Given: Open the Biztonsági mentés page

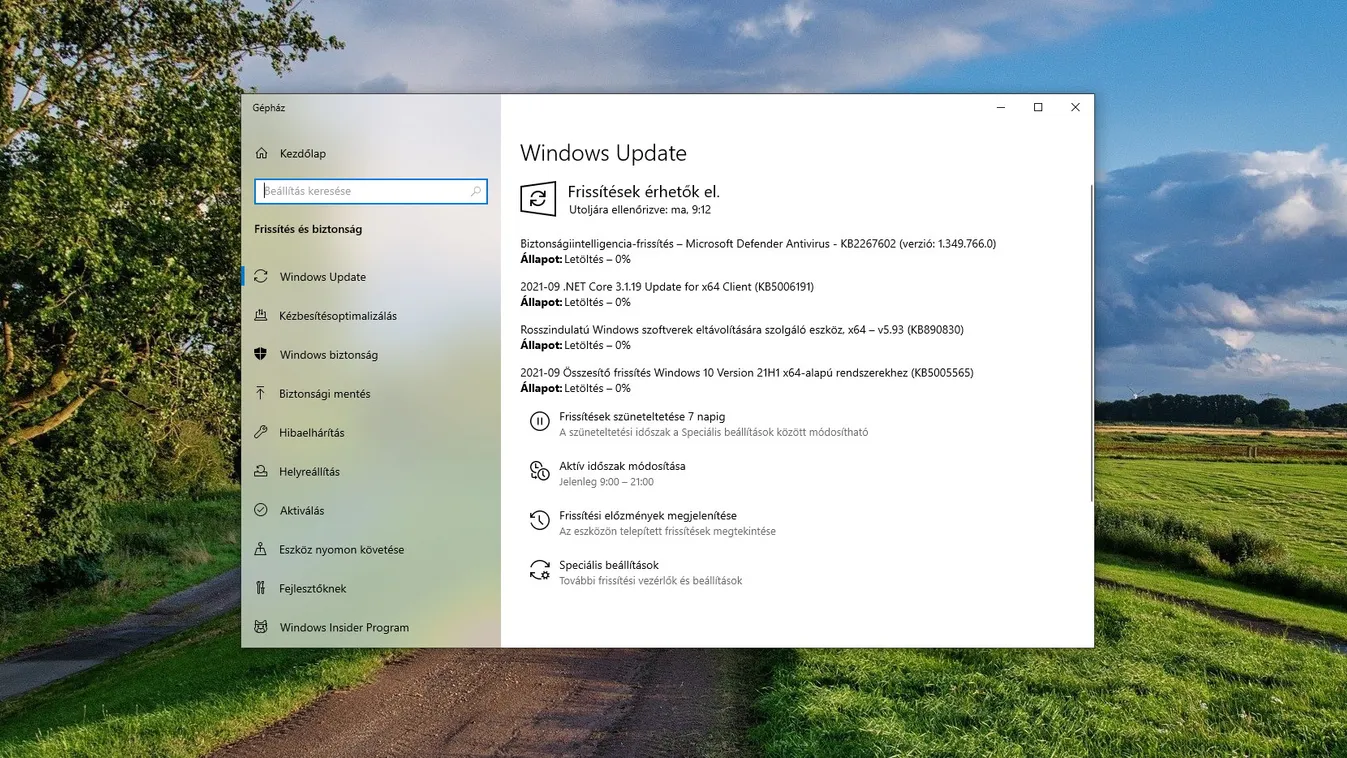Looking at the screenshot, I should tap(371, 393).
